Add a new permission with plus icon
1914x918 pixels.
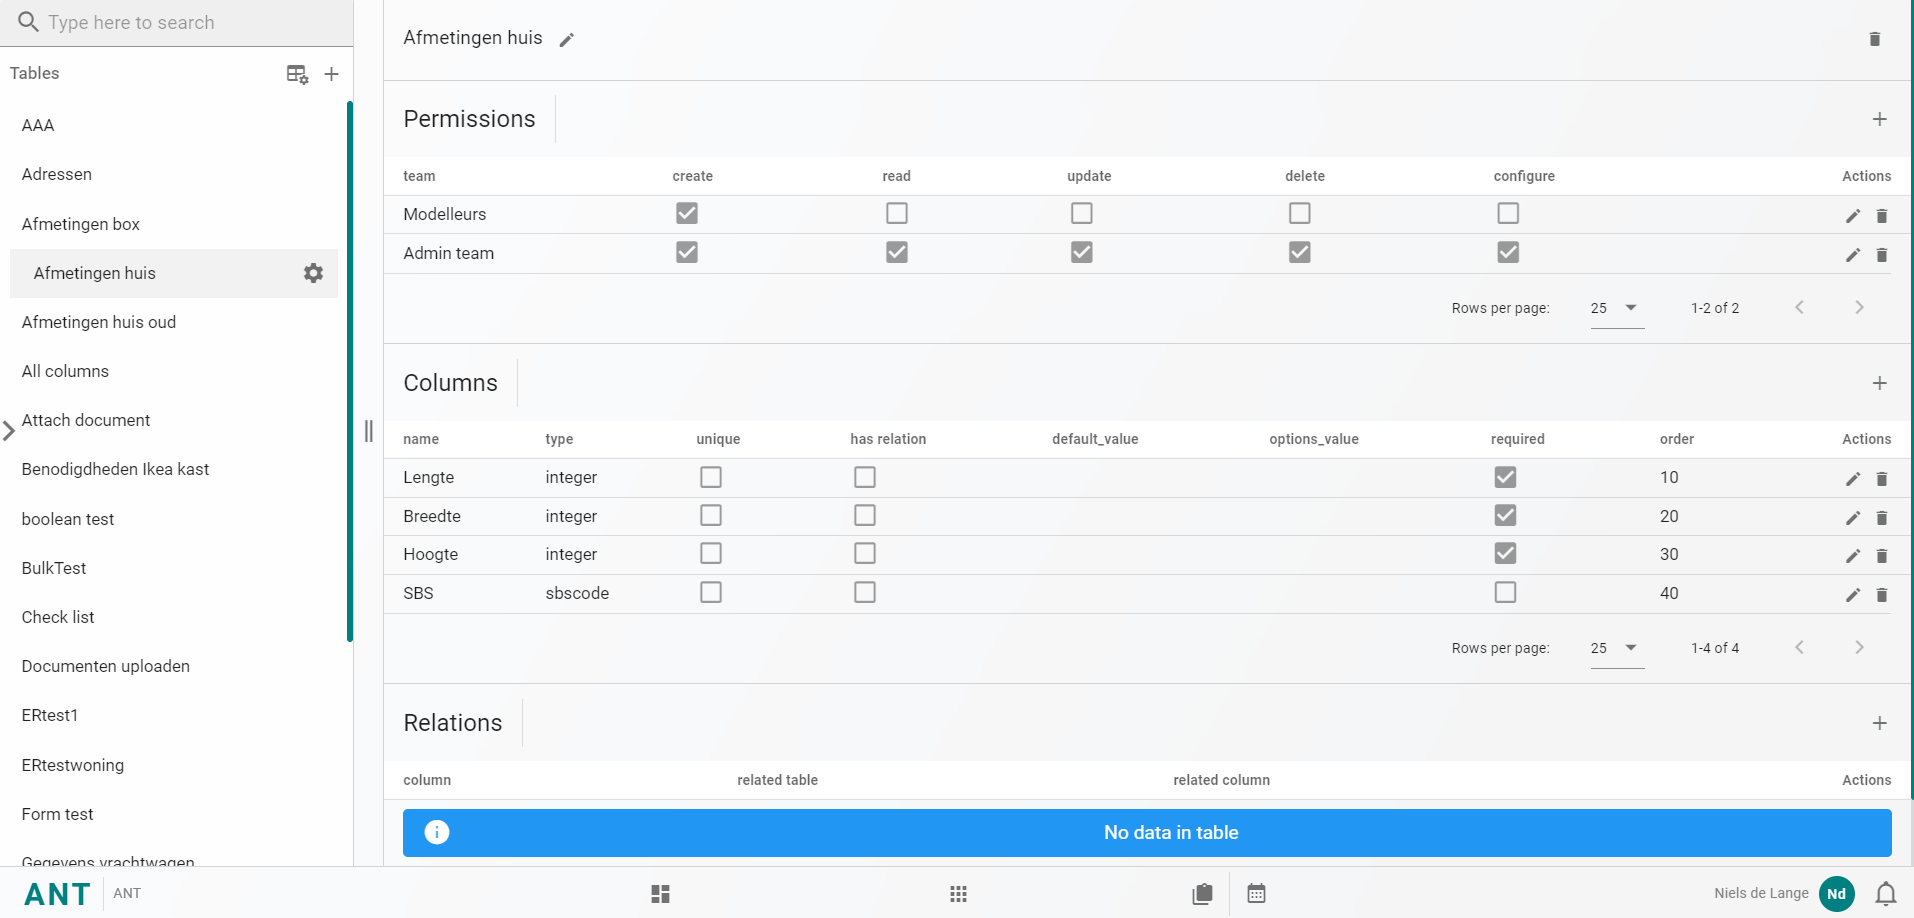1879,119
